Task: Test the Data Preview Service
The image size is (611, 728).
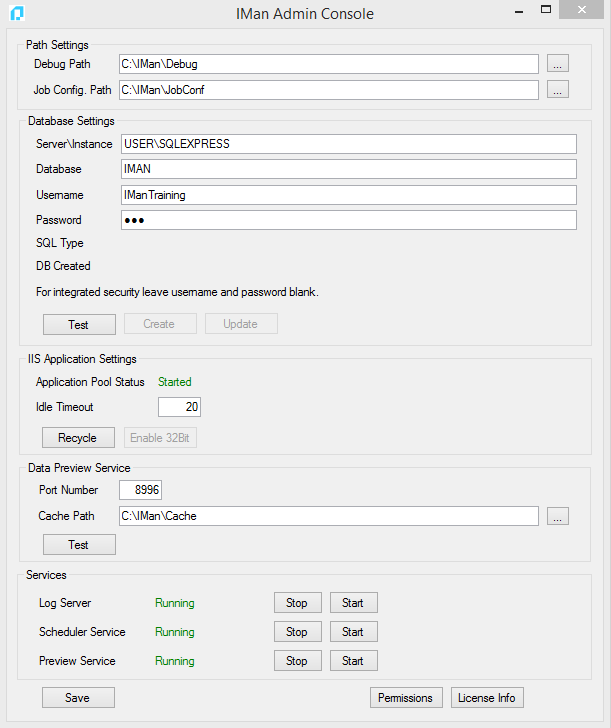Action: pos(78,545)
